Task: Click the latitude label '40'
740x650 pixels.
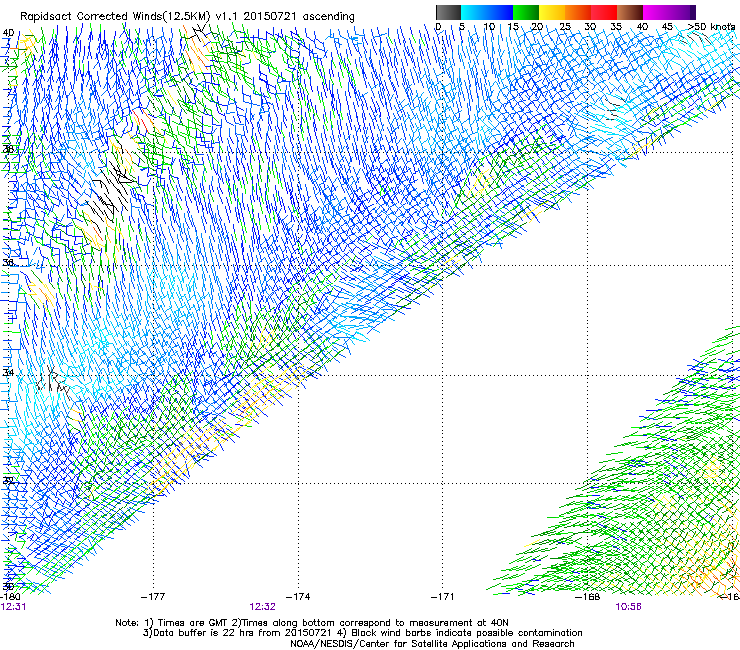Action: pyautogui.click(x=8, y=33)
